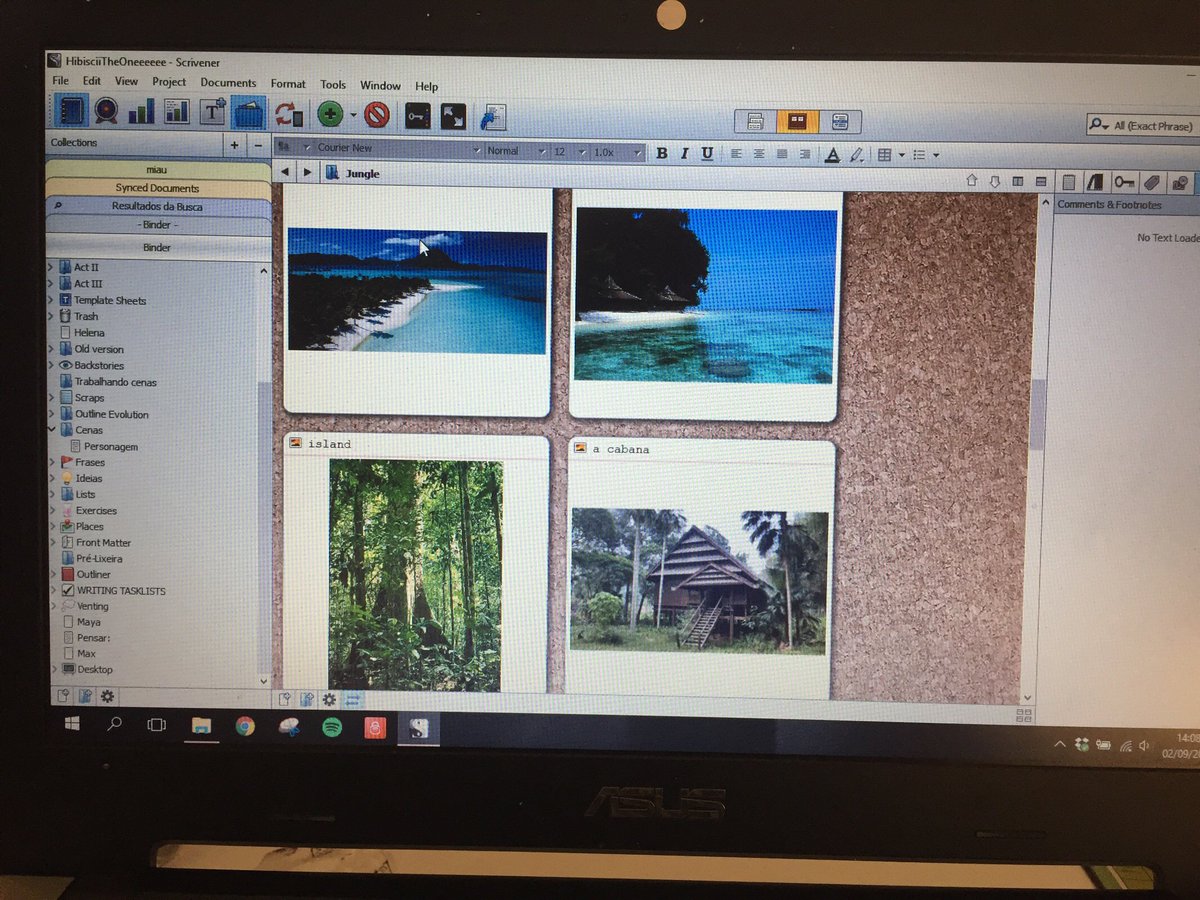Open the File menu
Screen dimensions: 1200x900
[x=60, y=81]
